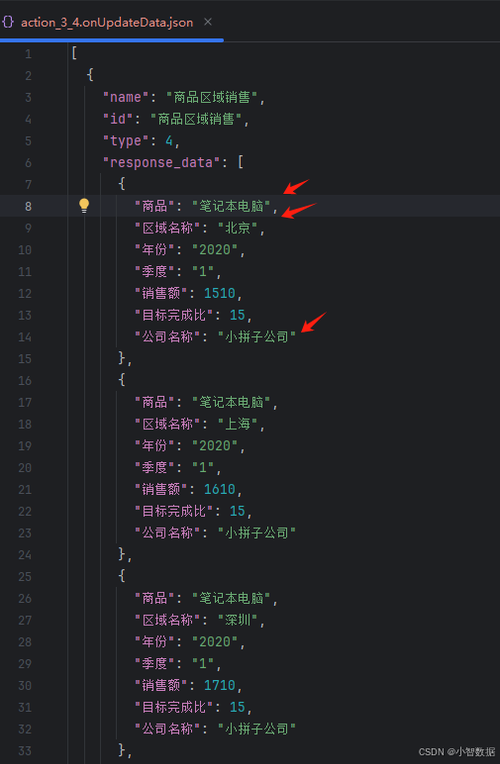The image size is (500, 764).
Task: Click "小拼子公司" value on line 23
Action: [257, 533]
